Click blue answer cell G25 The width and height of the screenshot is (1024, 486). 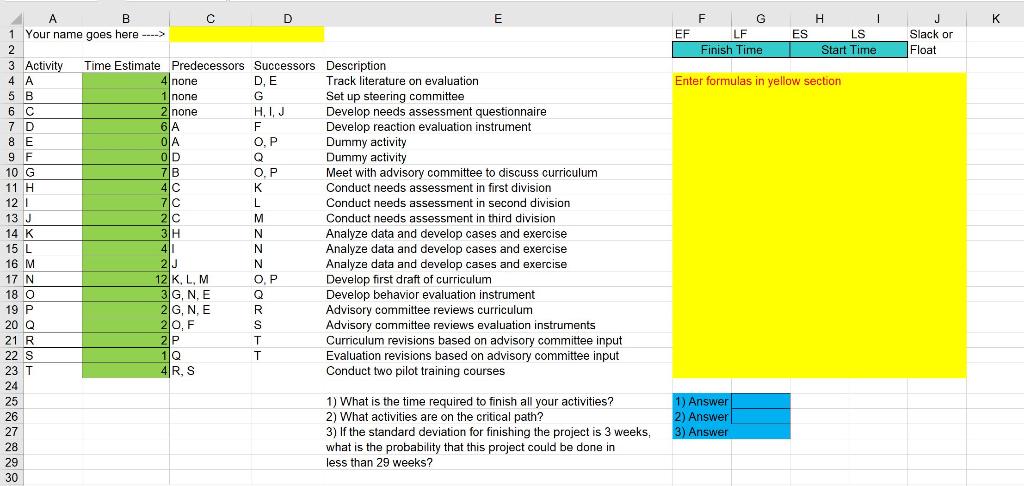coord(761,401)
